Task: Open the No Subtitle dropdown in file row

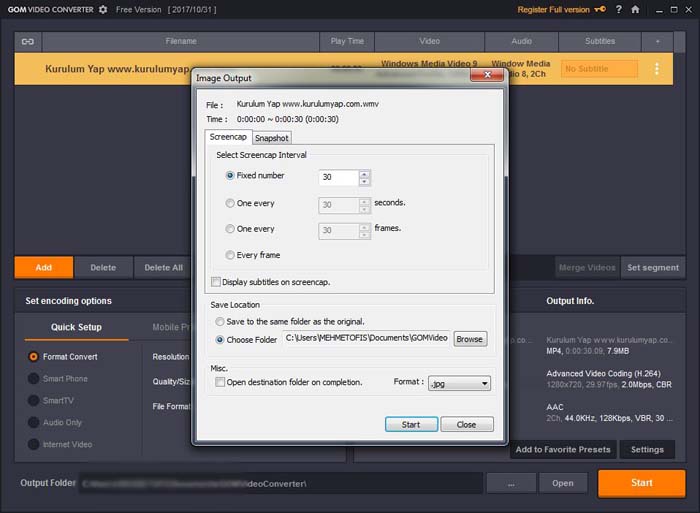Action: (599, 69)
